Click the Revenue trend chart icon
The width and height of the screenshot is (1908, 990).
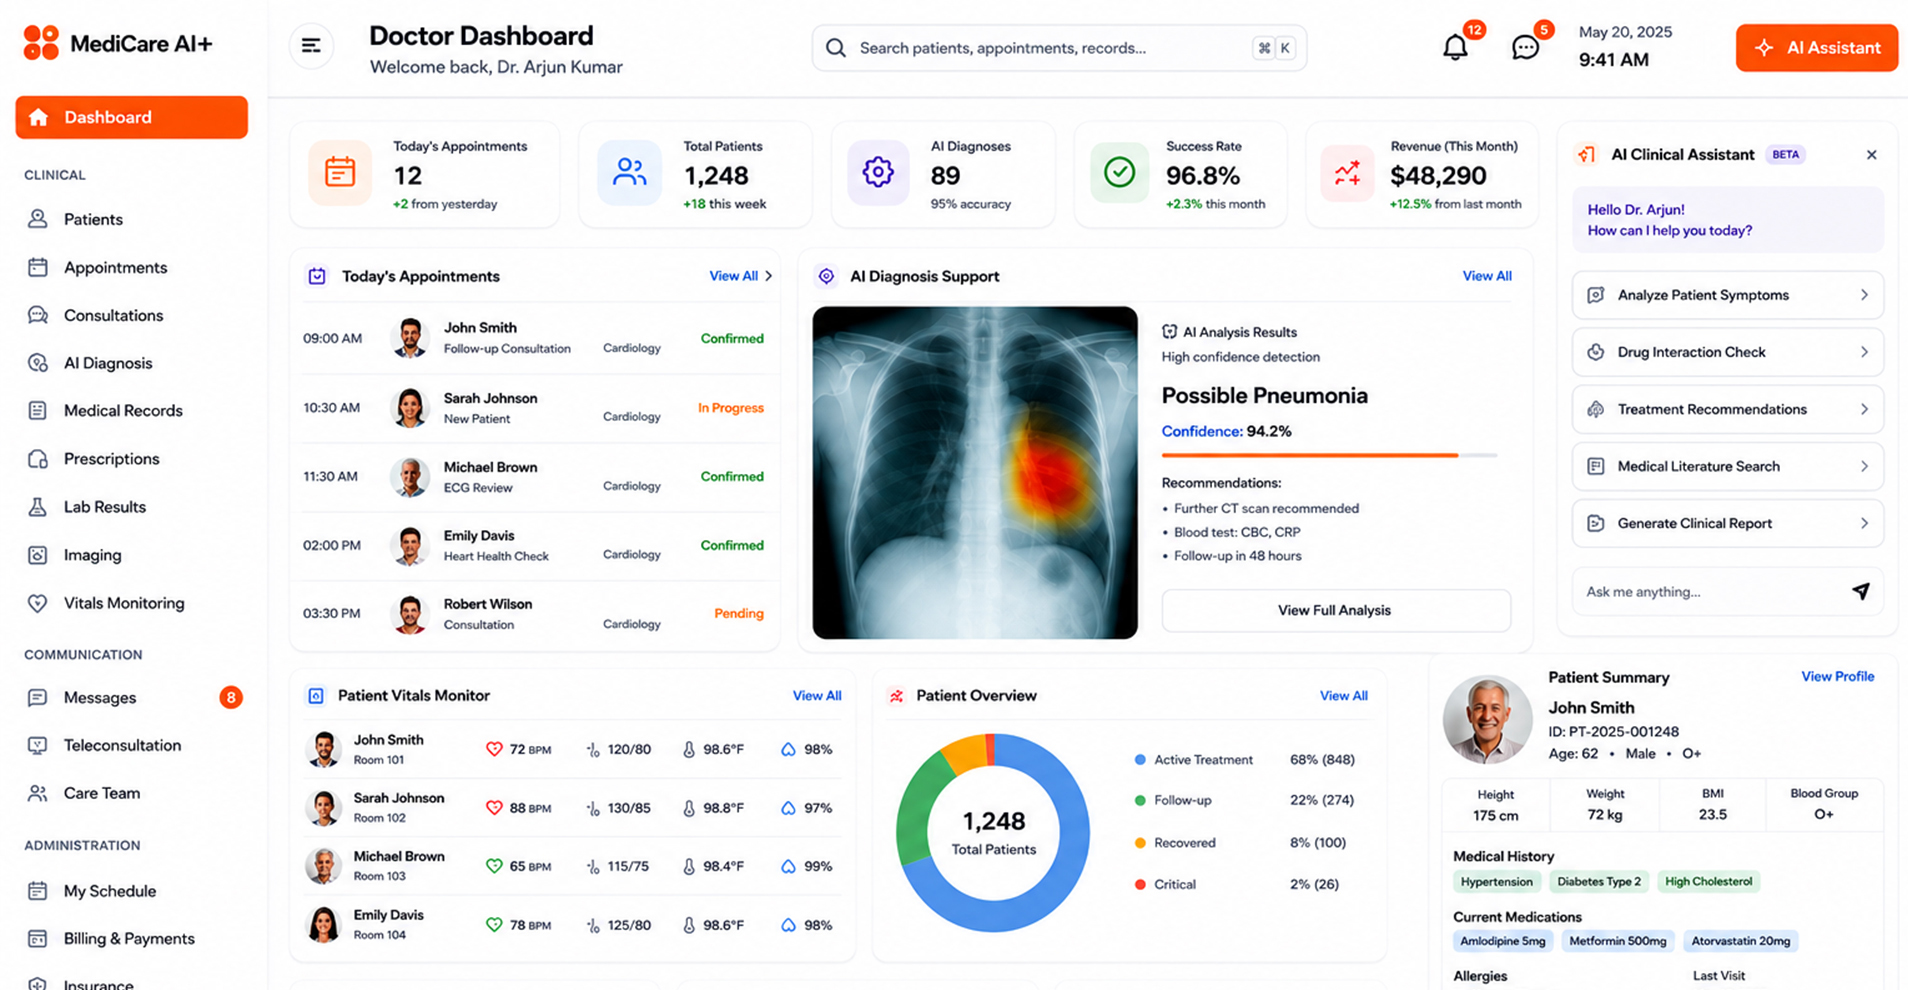[1347, 173]
